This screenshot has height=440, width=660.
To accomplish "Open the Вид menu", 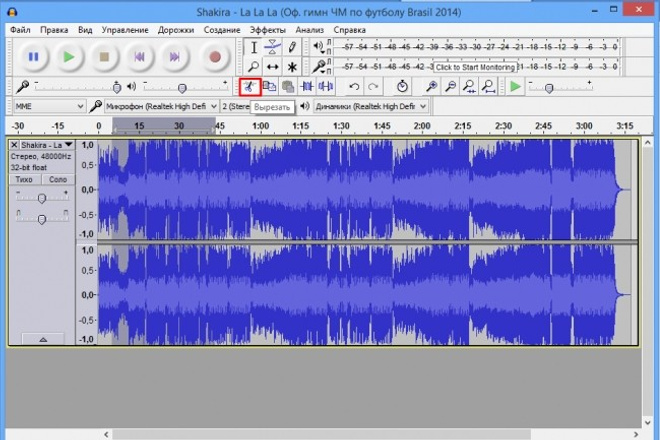I will pos(85,30).
